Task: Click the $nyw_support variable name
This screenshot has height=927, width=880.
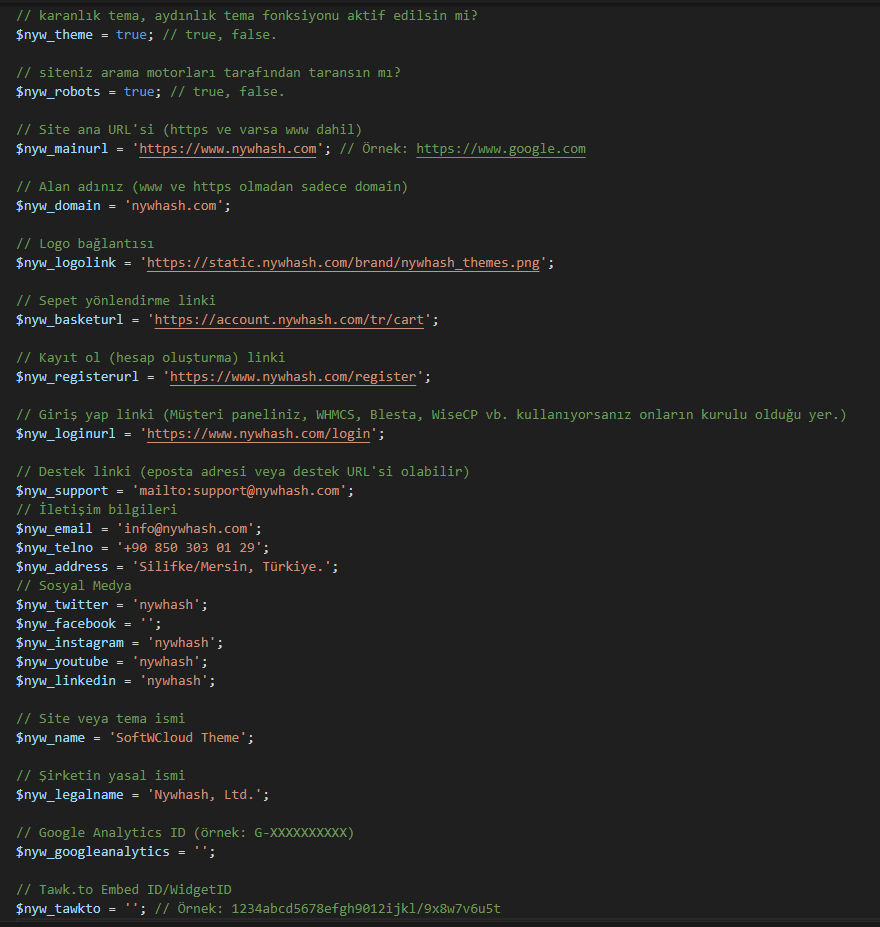Action: 62,491
